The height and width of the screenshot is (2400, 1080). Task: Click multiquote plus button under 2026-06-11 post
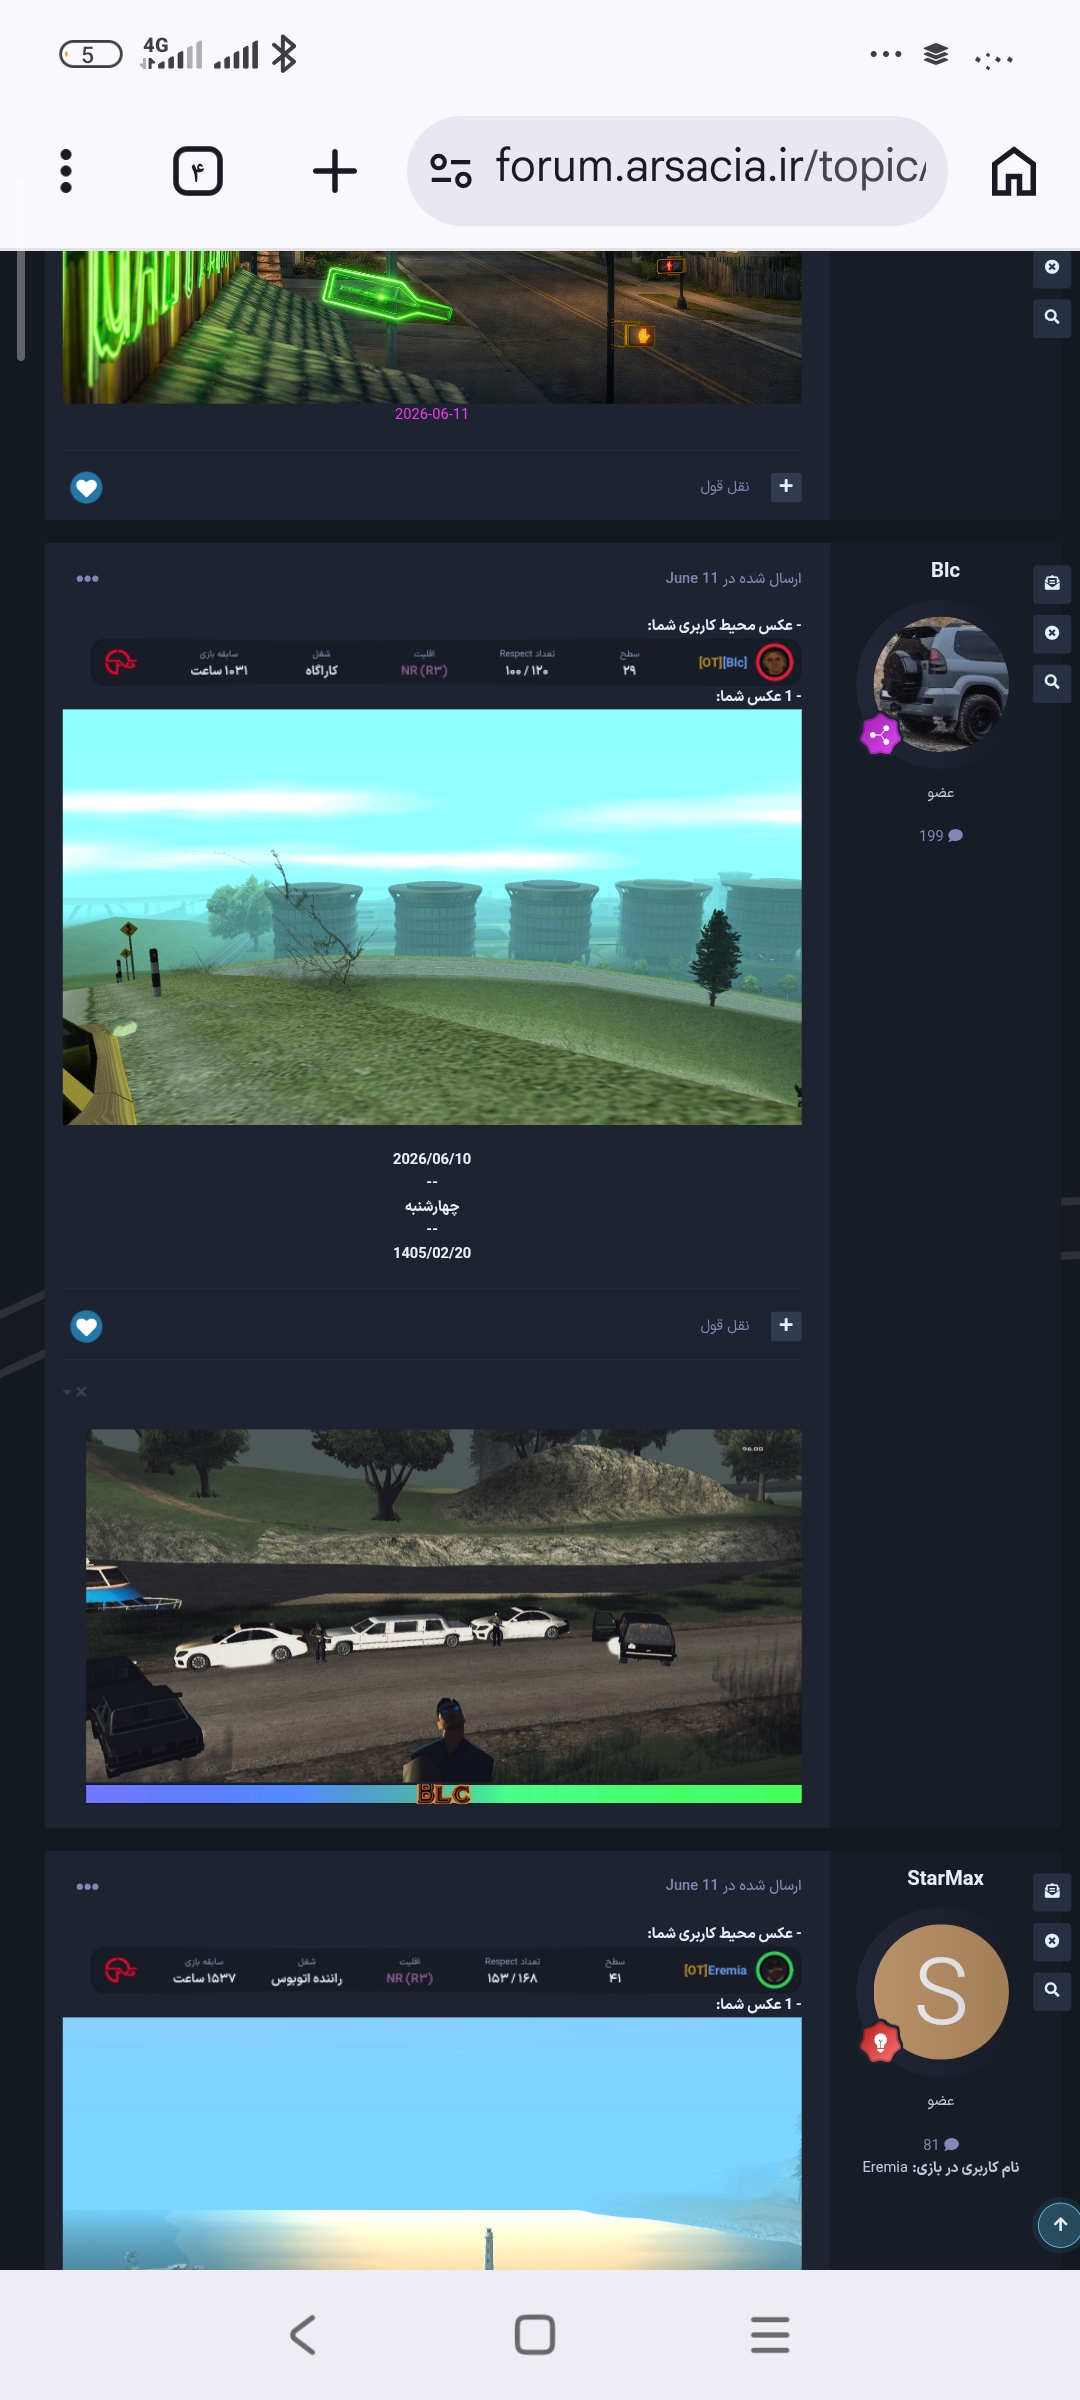coord(786,486)
